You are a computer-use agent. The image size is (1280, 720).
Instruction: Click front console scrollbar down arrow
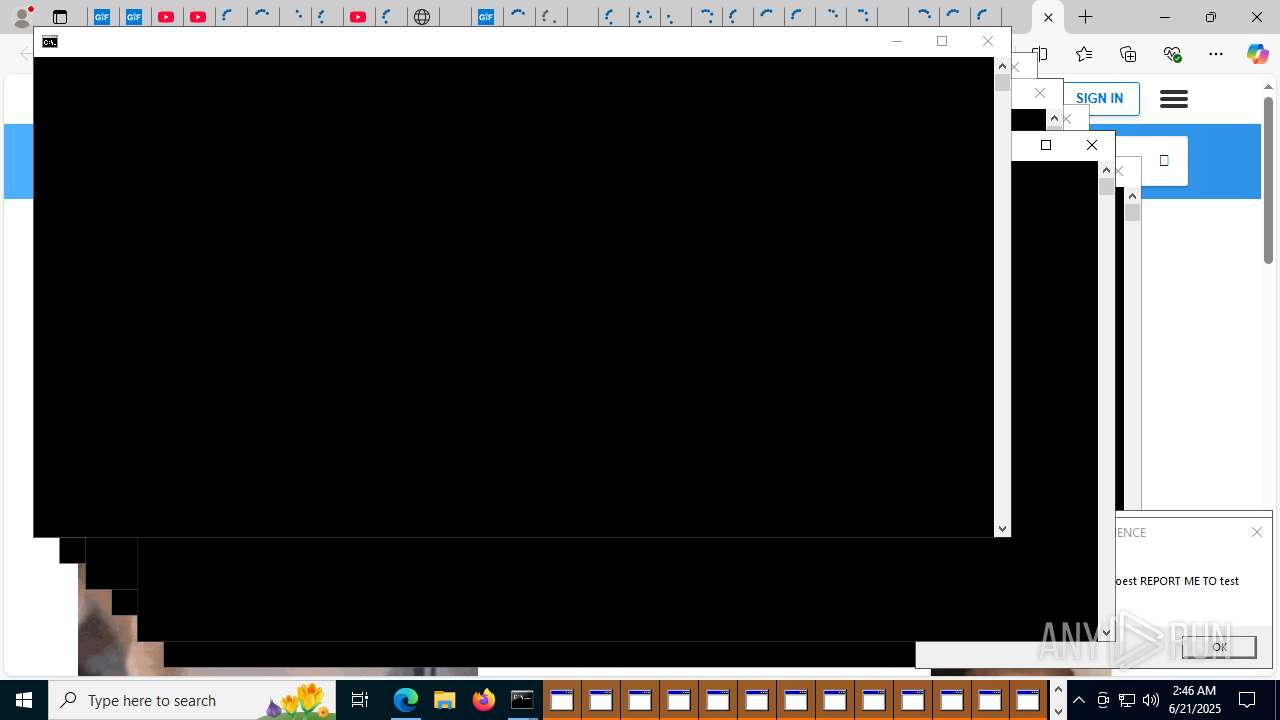1002,528
